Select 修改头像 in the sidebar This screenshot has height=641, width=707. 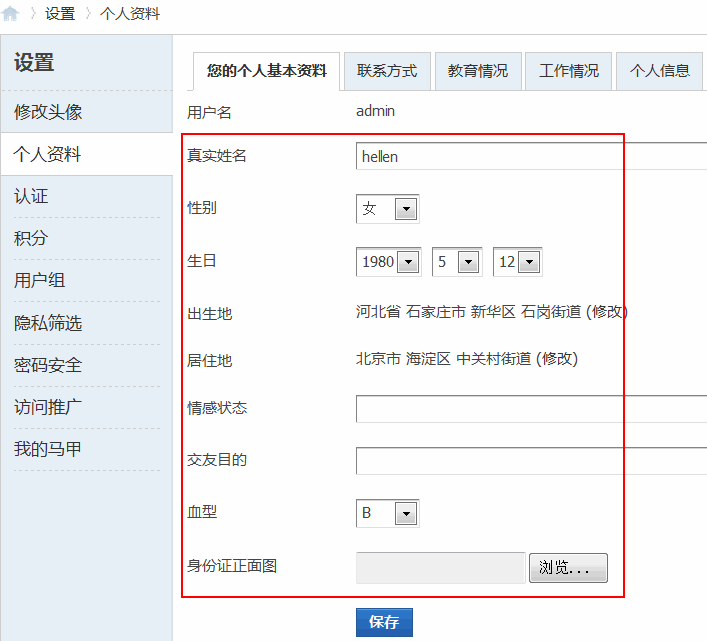pyautogui.click(x=48, y=112)
